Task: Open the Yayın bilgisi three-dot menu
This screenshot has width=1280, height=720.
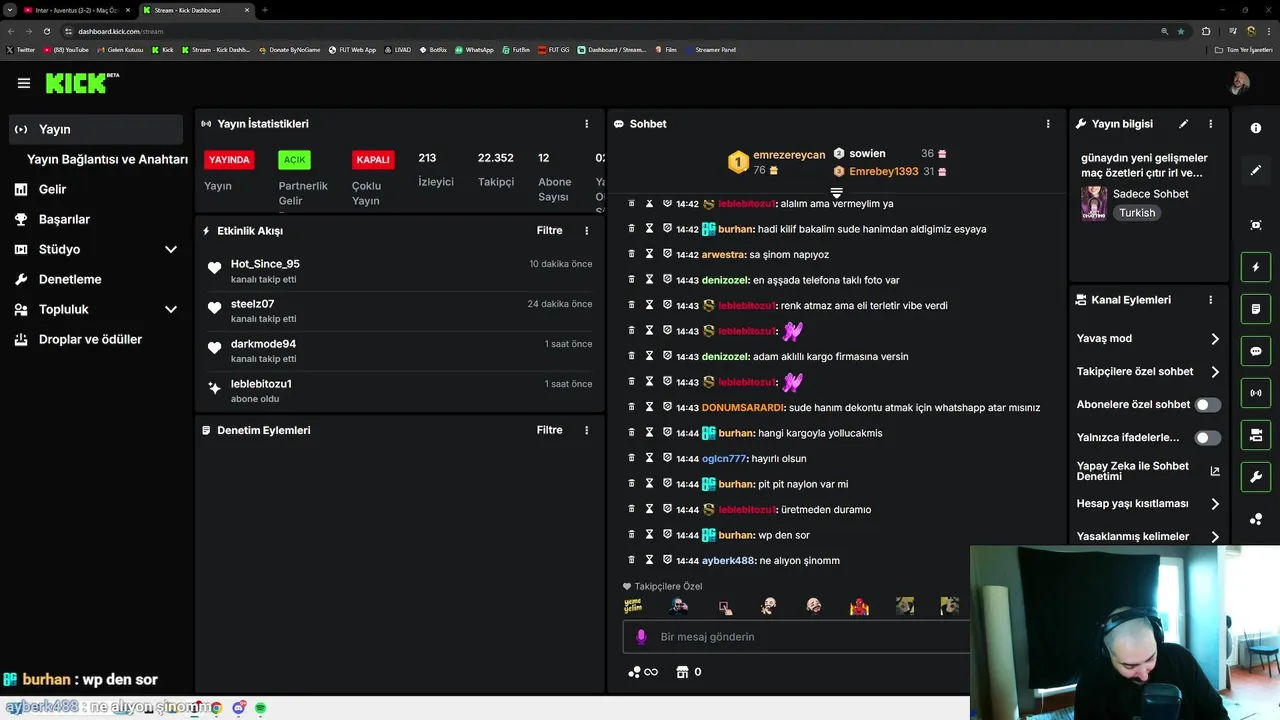Action: coord(1210,124)
